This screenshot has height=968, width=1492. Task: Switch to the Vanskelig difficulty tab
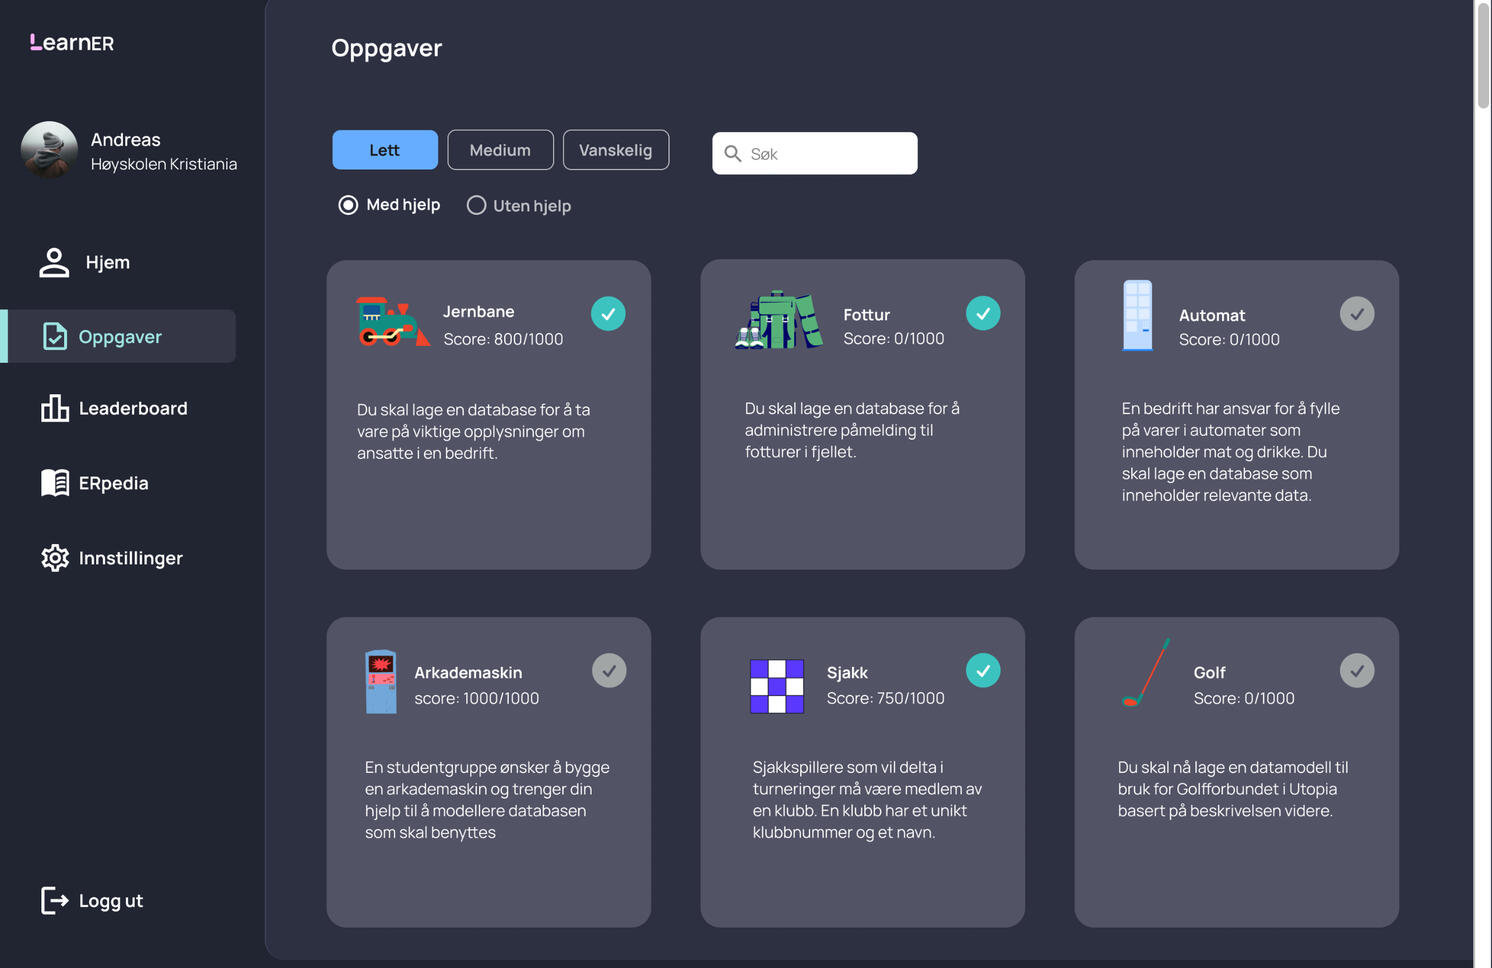click(615, 150)
